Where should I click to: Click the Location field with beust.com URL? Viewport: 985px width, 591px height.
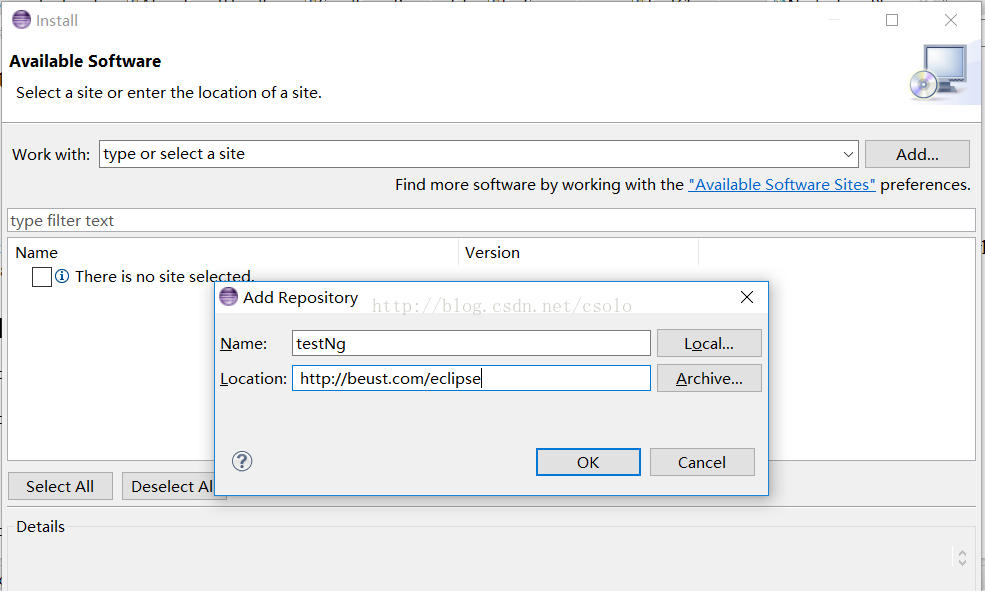point(471,378)
